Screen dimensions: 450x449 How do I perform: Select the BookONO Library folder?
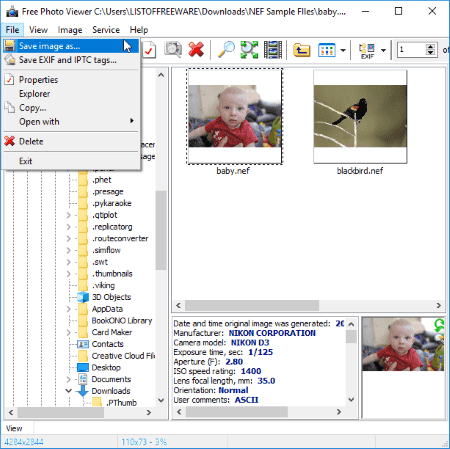coord(122,321)
